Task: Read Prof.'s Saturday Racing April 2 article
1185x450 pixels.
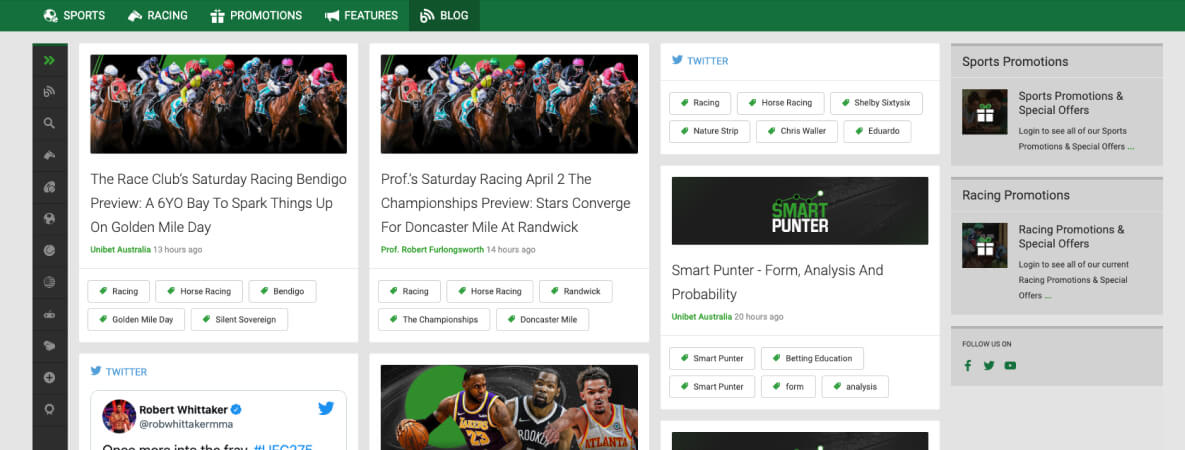Action: pos(506,203)
